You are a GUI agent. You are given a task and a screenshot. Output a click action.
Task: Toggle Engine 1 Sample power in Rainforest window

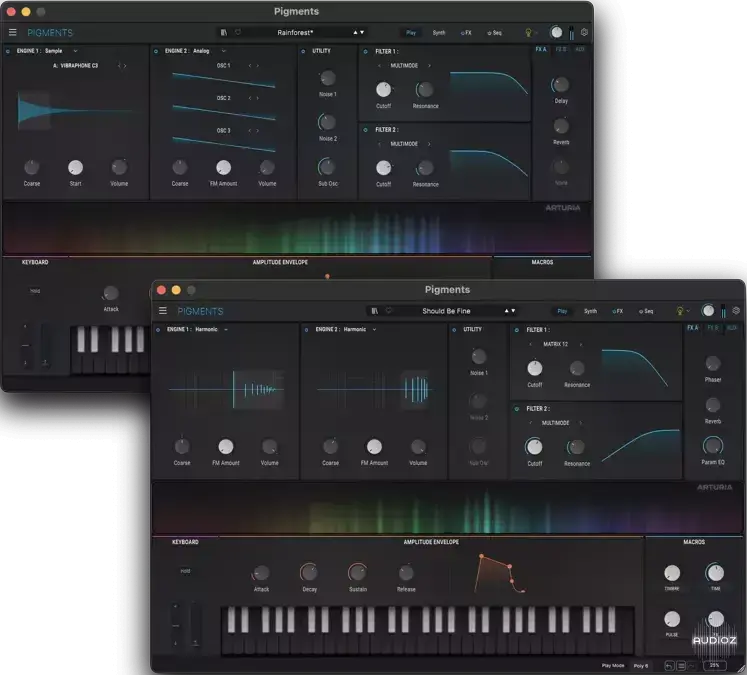pyautogui.click(x=8, y=50)
